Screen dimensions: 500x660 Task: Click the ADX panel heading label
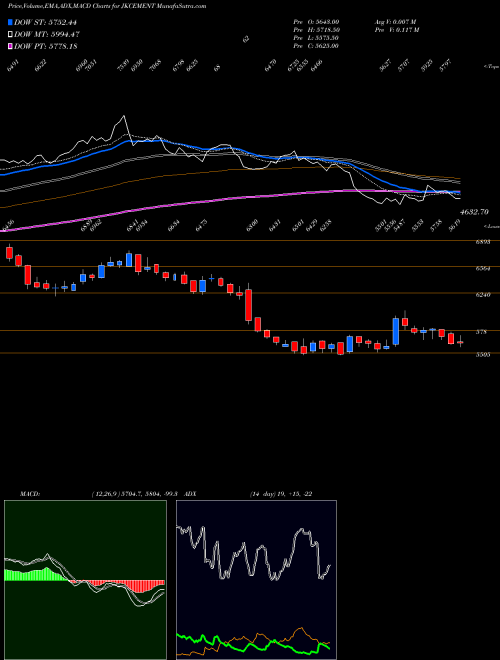pyautogui.click(x=191, y=493)
